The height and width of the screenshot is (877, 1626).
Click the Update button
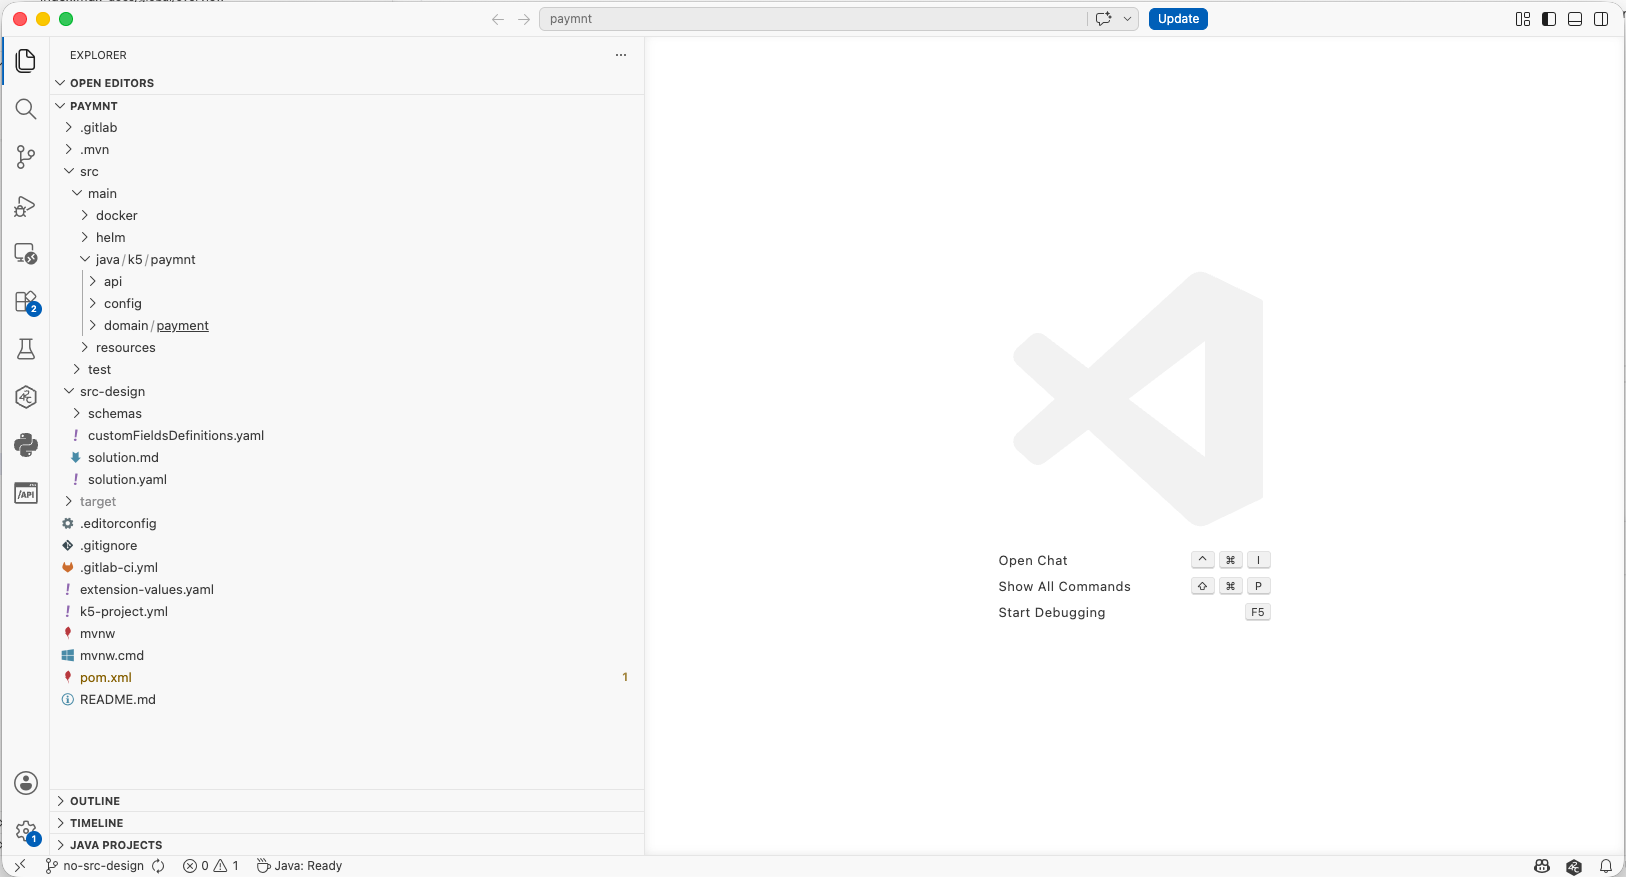[x=1178, y=19]
